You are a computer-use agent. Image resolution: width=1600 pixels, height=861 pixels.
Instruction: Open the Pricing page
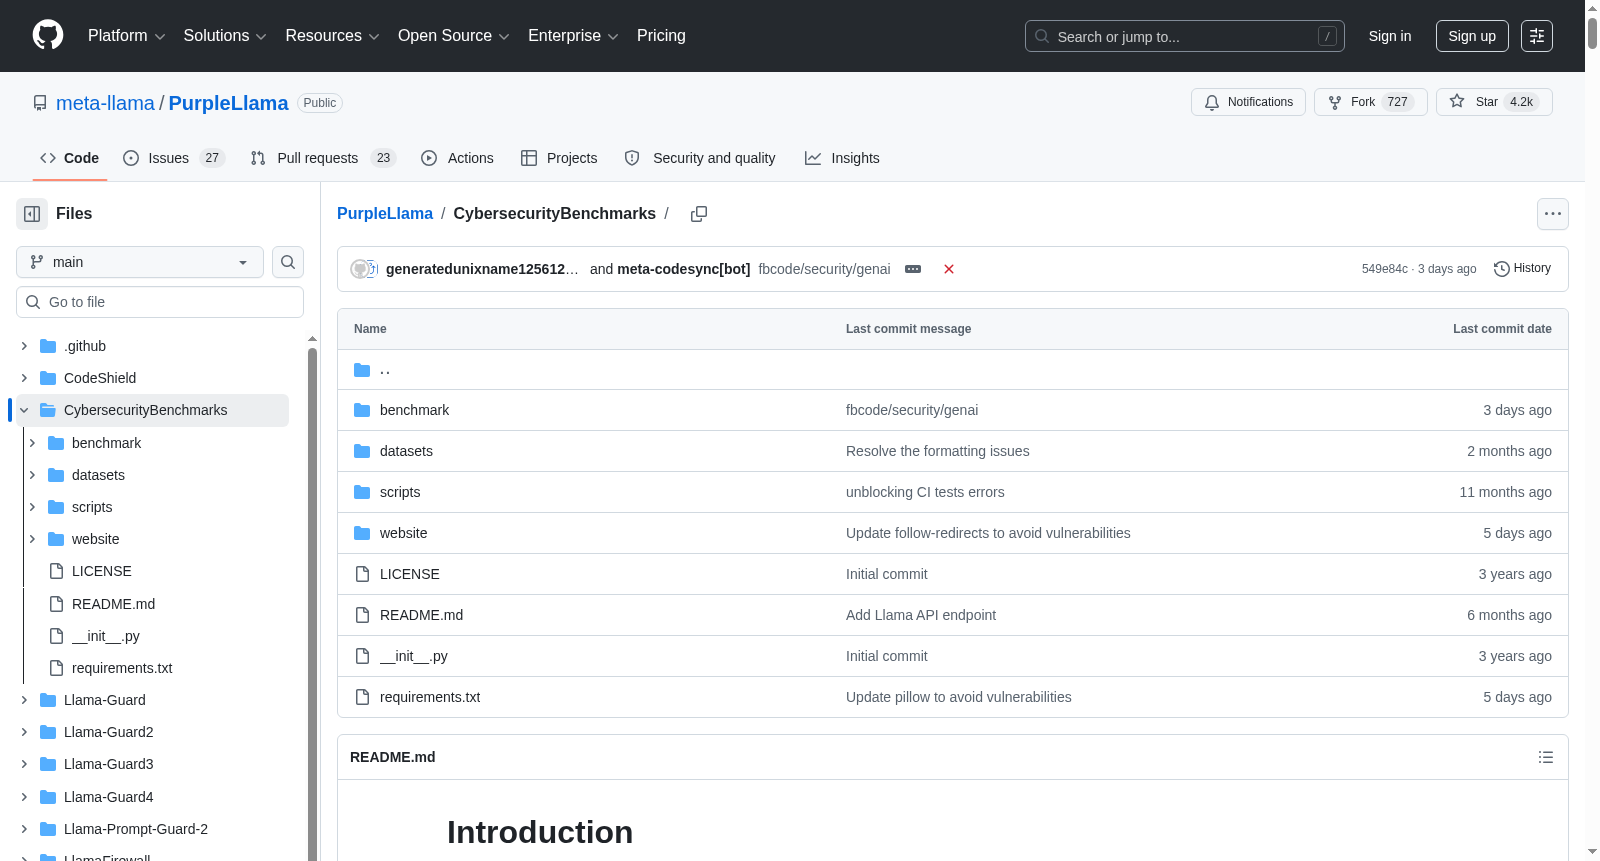coord(661,36)
